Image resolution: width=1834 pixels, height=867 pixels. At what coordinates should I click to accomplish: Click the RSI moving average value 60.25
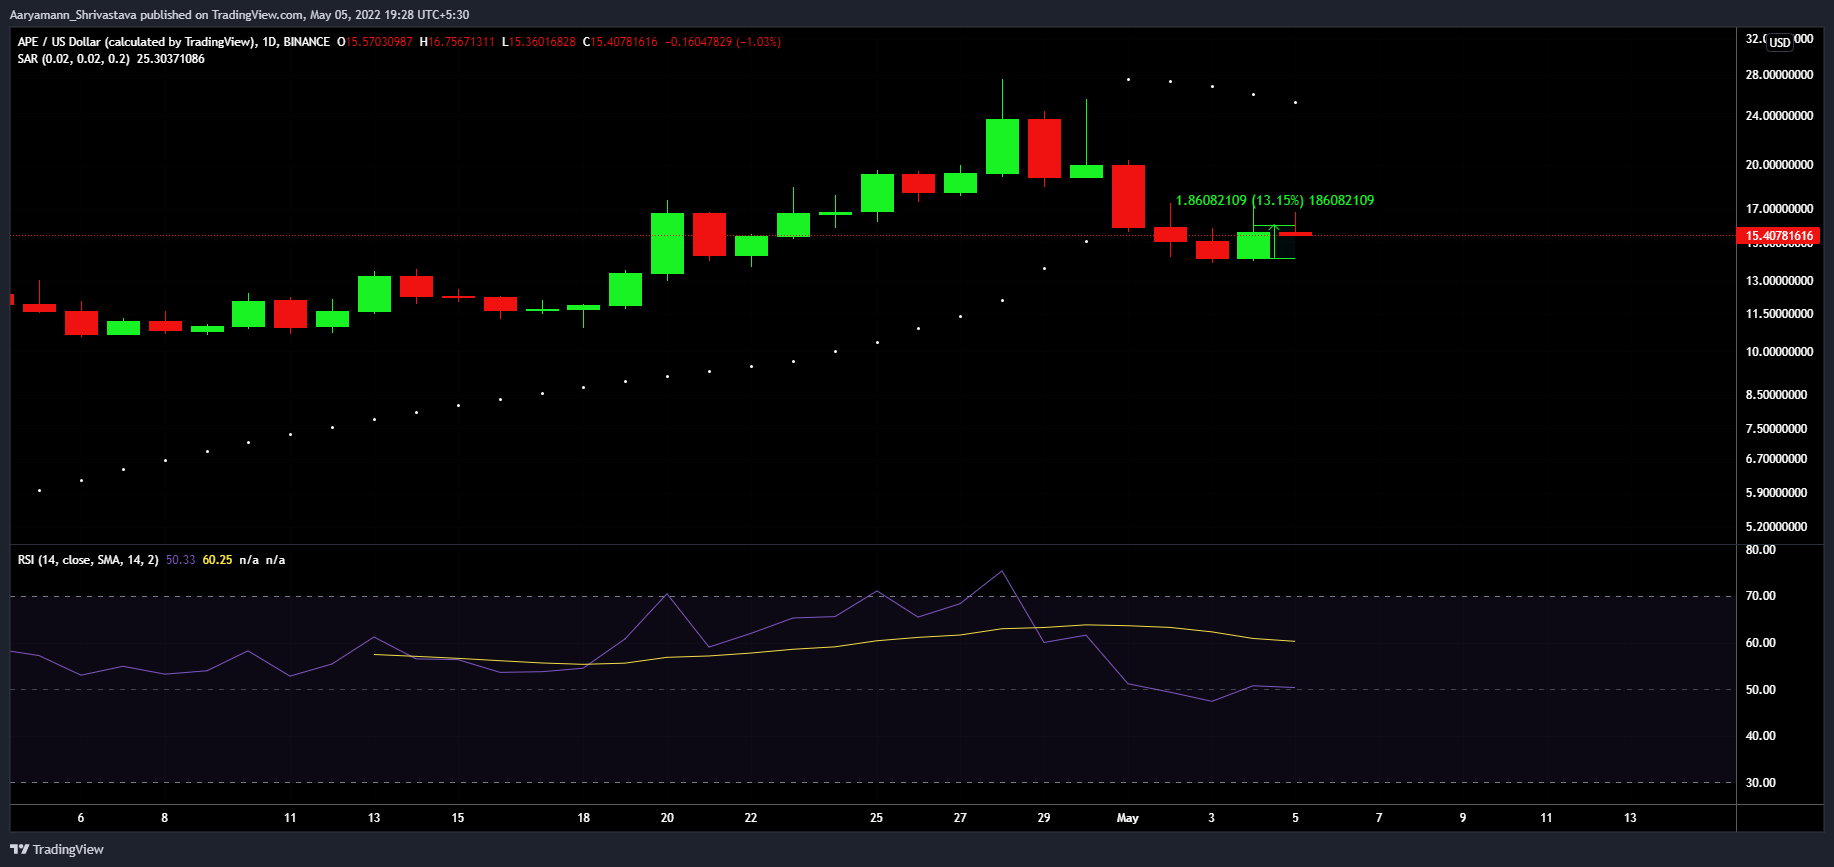(217, 560)
